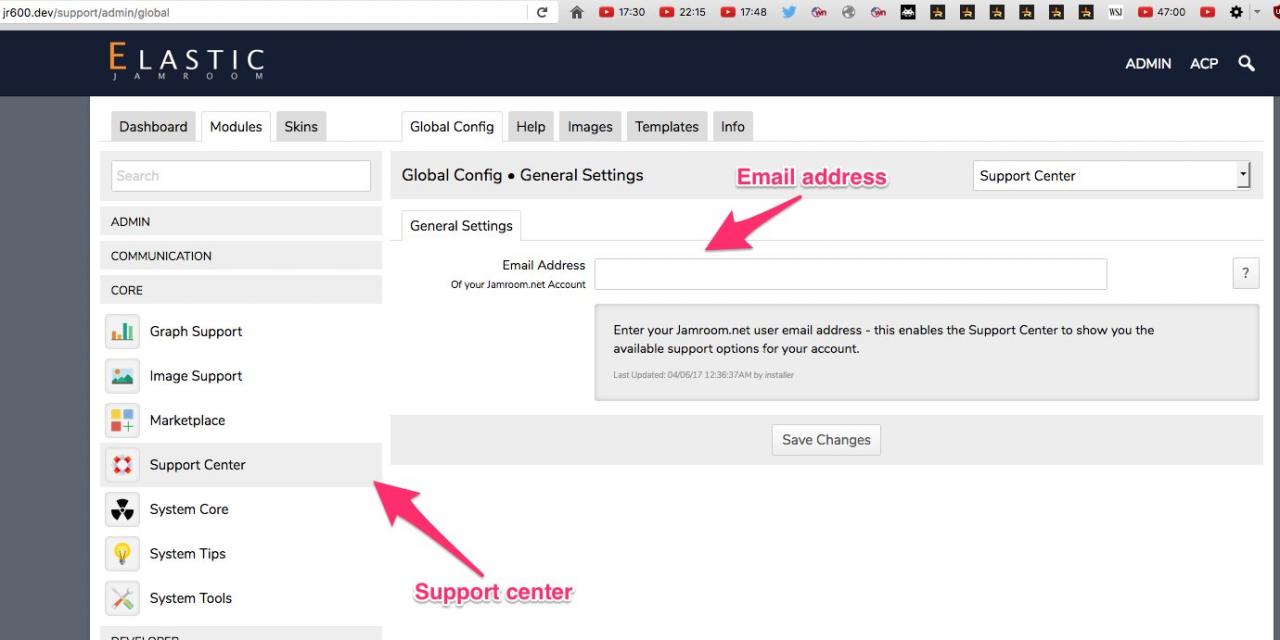Click the 'Global Config • General Settings' heading
This screenshot has height=640, width=1280.
522,175
